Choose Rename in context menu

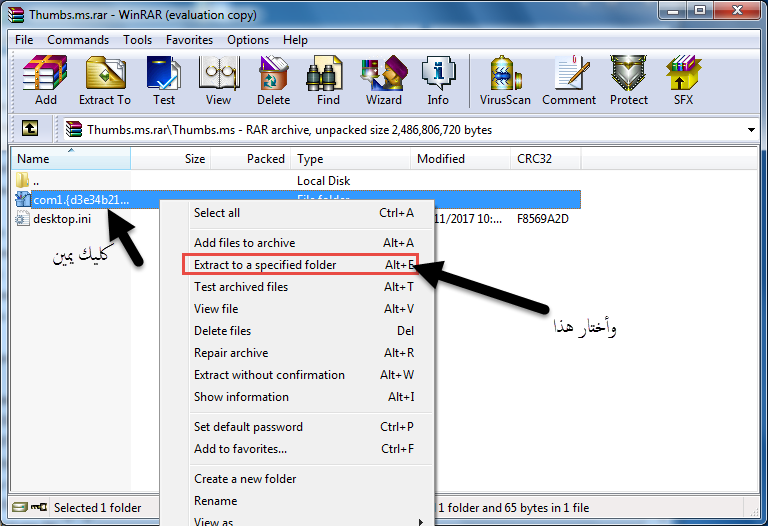[x=304, y=501]
